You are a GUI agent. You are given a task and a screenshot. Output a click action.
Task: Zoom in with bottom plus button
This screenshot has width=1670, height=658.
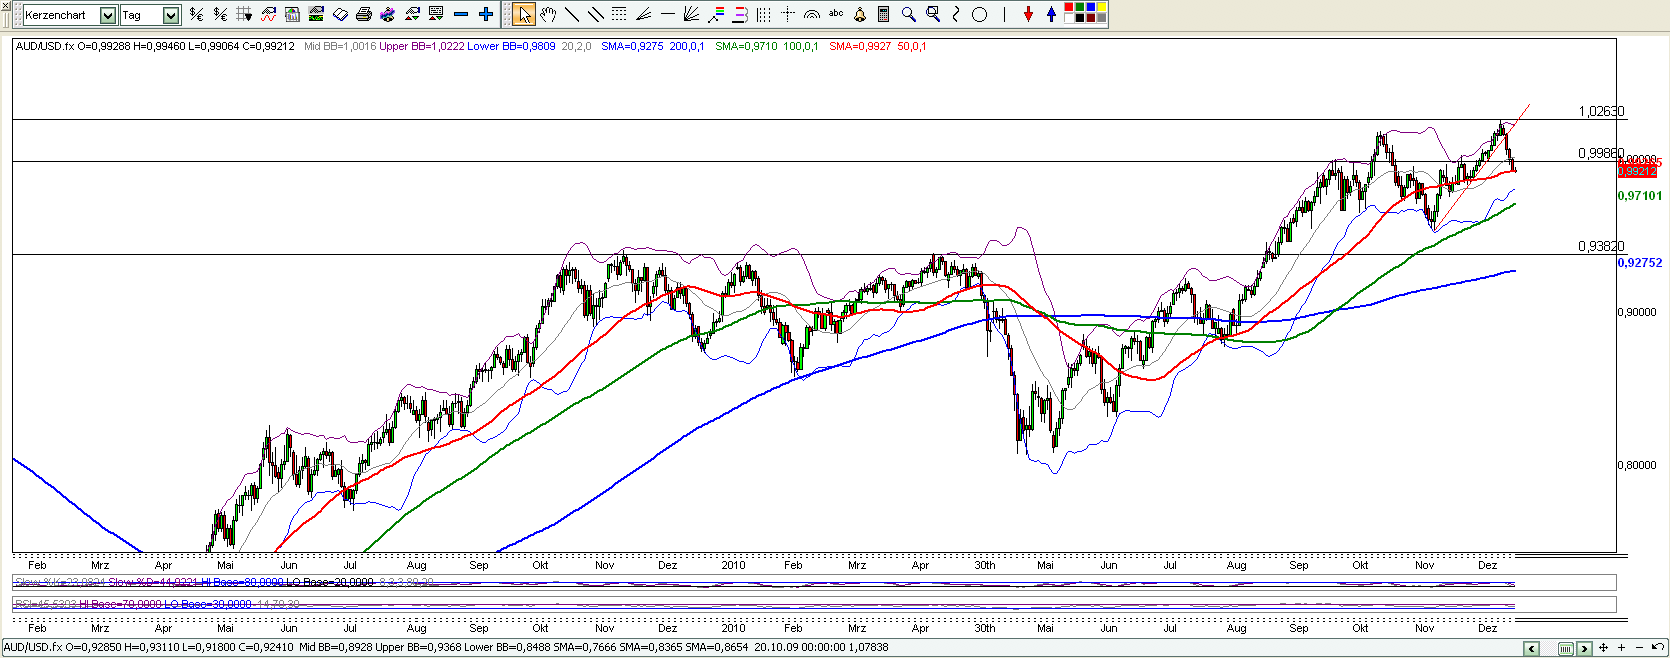coord(1622,648)
